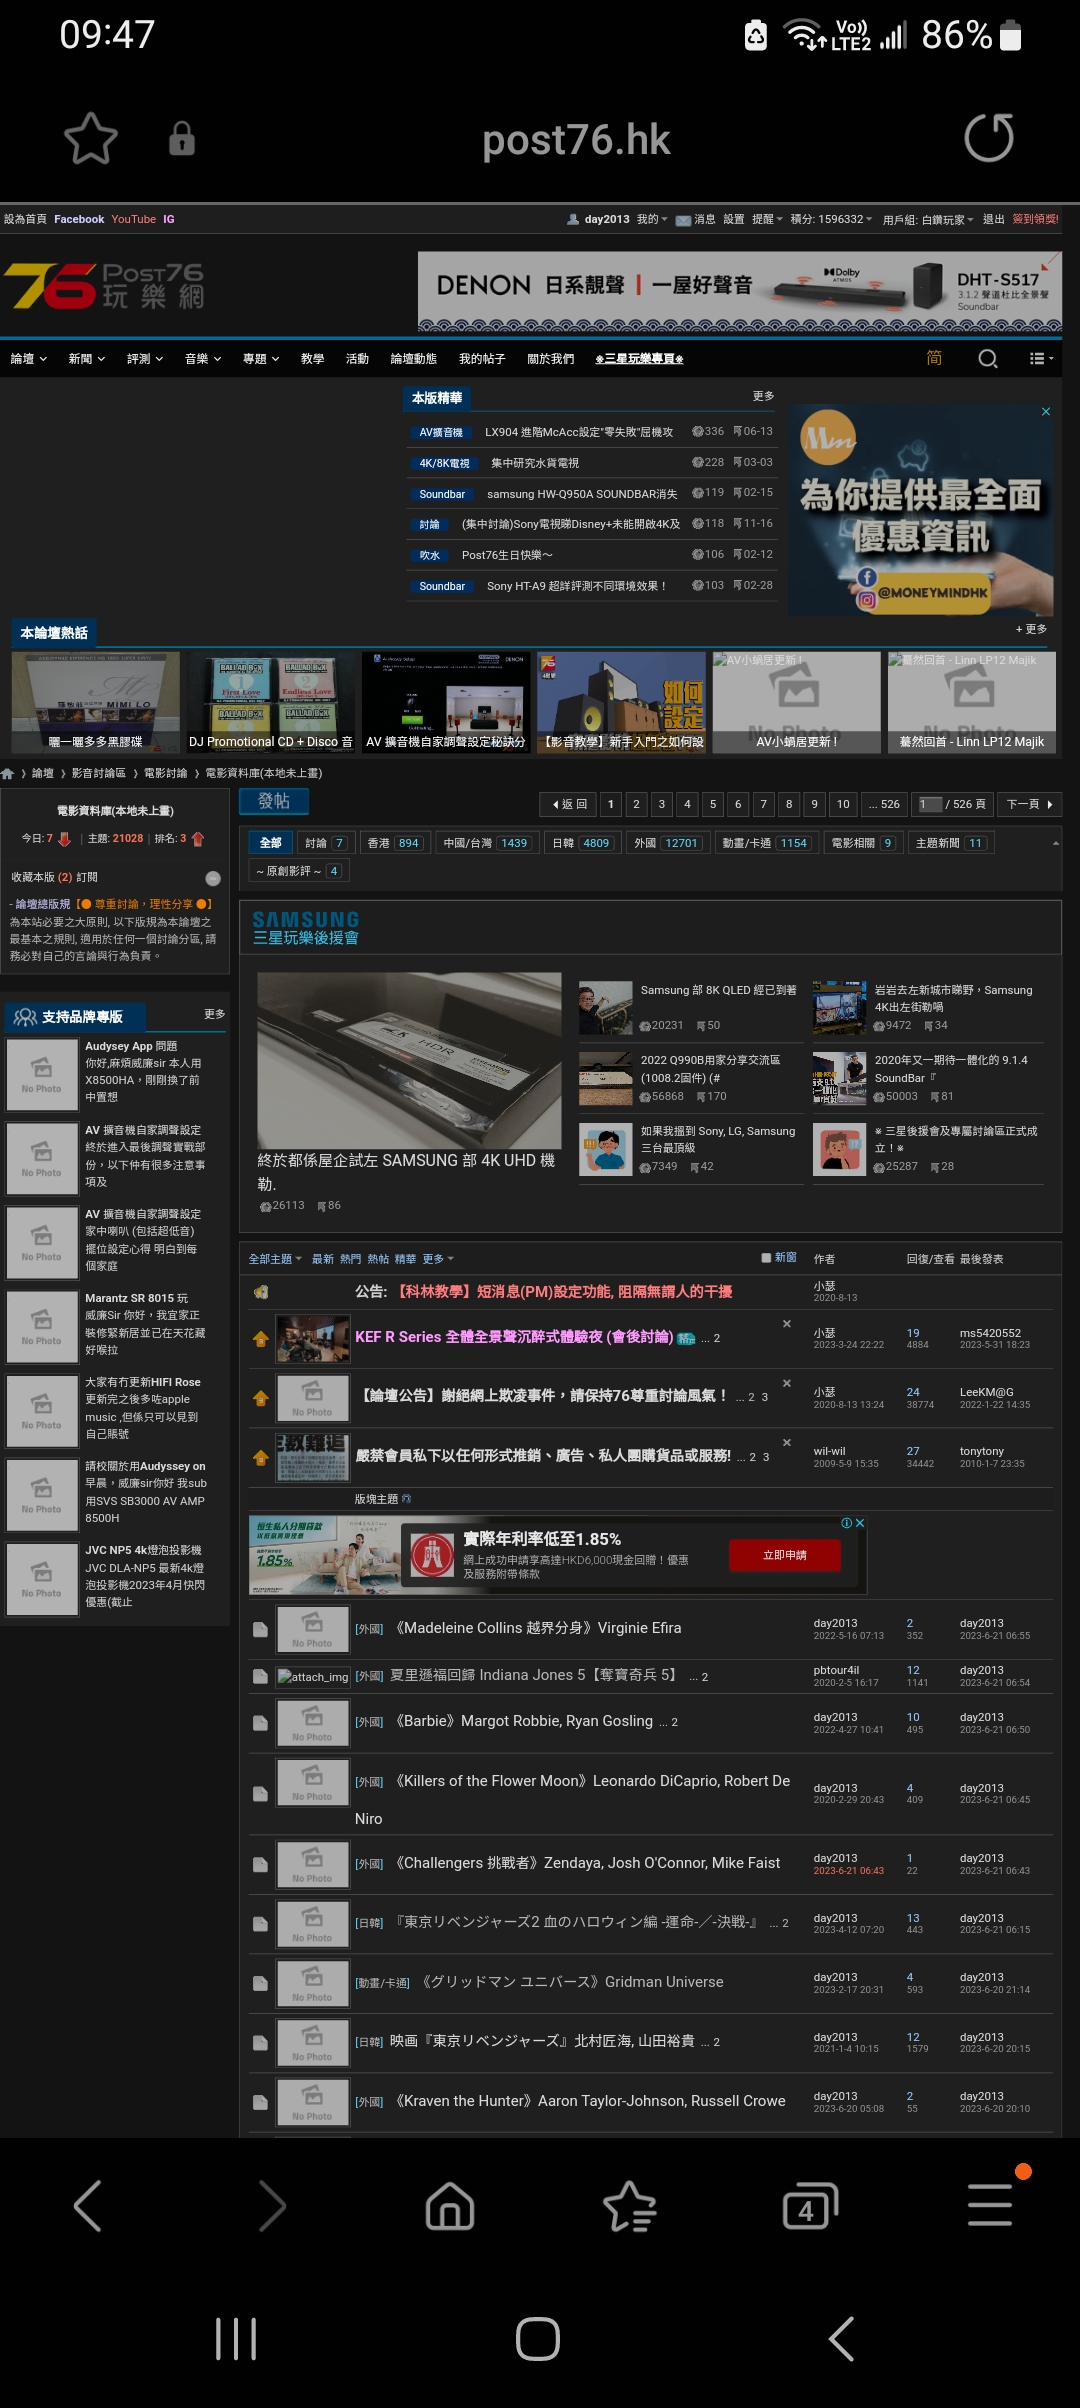The height and width of the screenshot is (2408, 1080).
Task: Click the 返回 back button
Action: click(569, 804)
